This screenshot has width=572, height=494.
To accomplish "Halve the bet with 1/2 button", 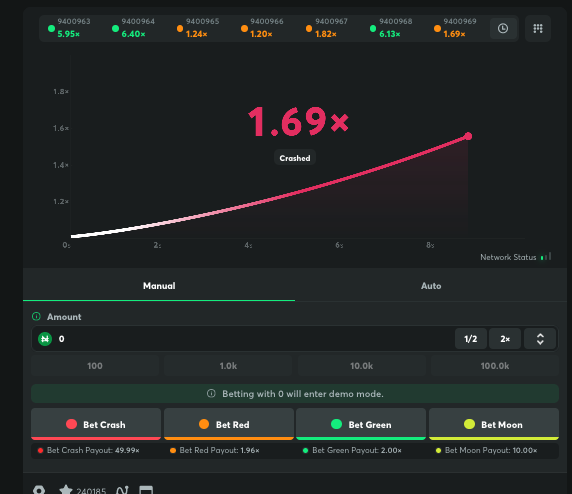I will 471,339.
